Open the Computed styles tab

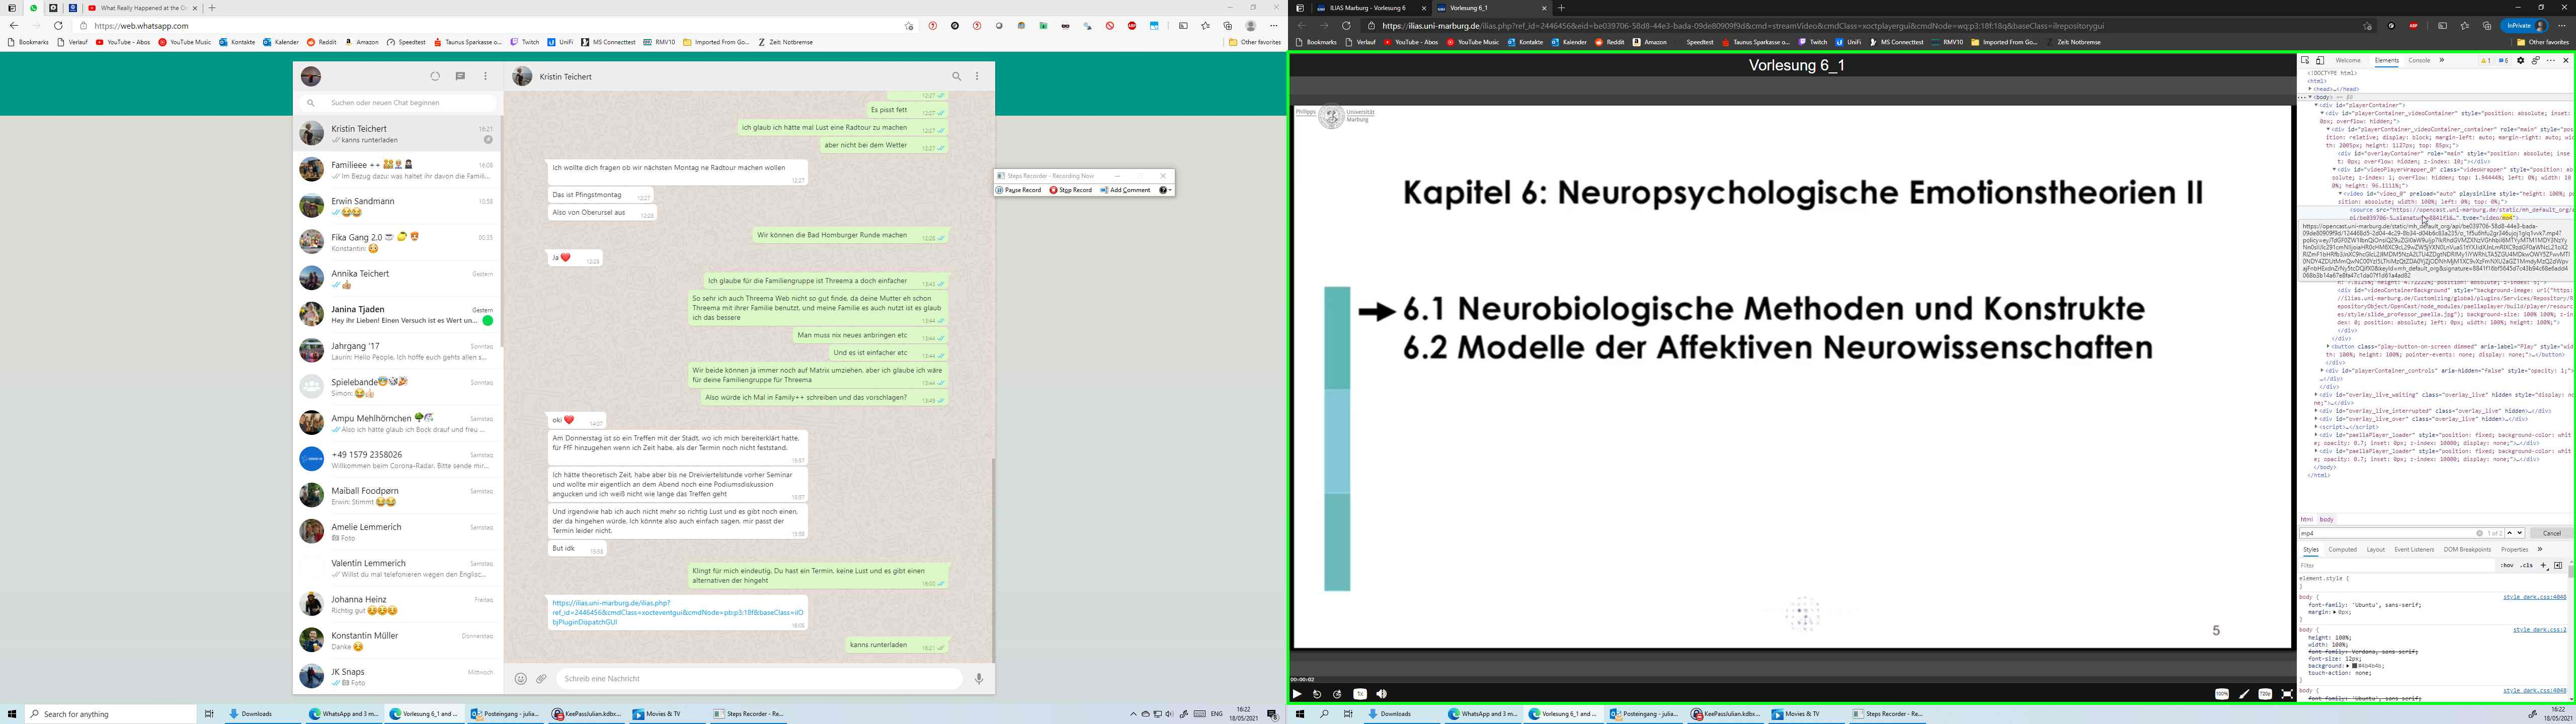tap(2342, 549)
